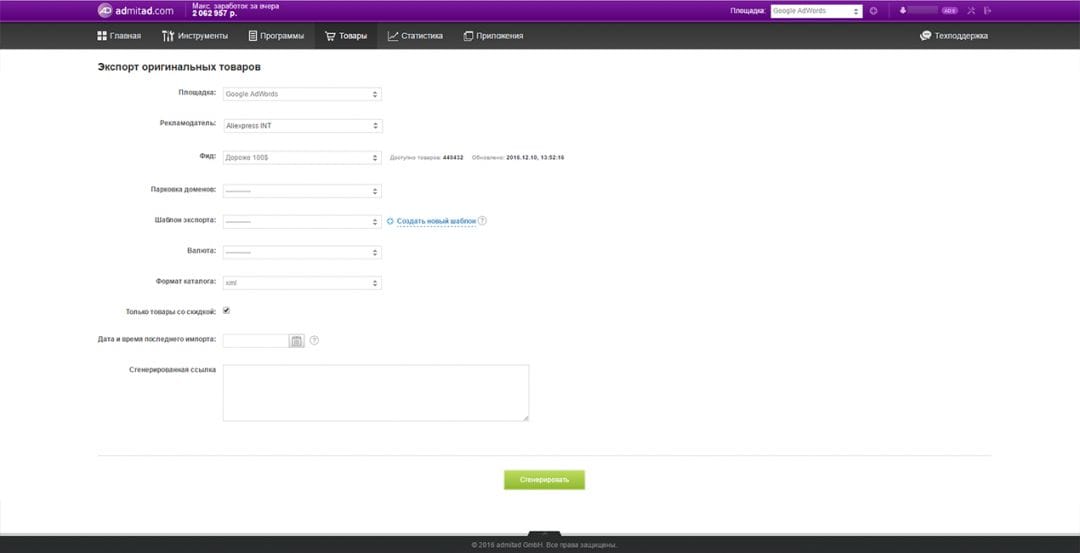Click the logout icon in header

pos(988,10)
